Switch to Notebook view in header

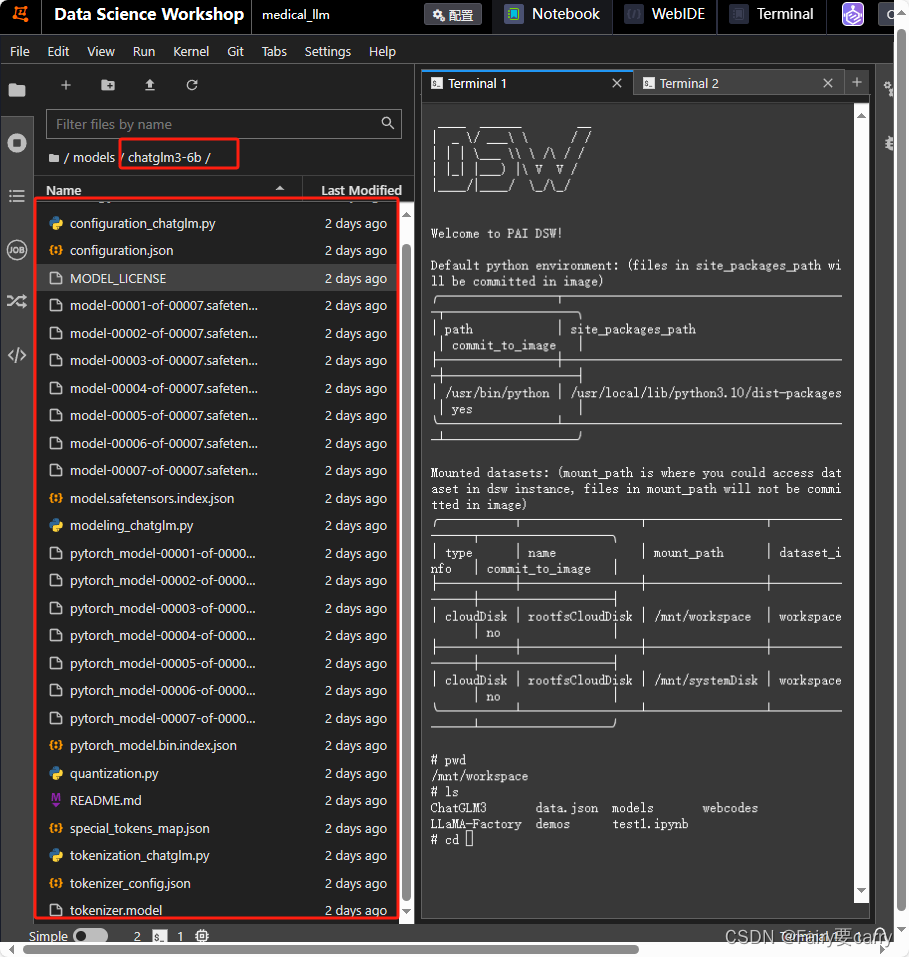[553, 14]
